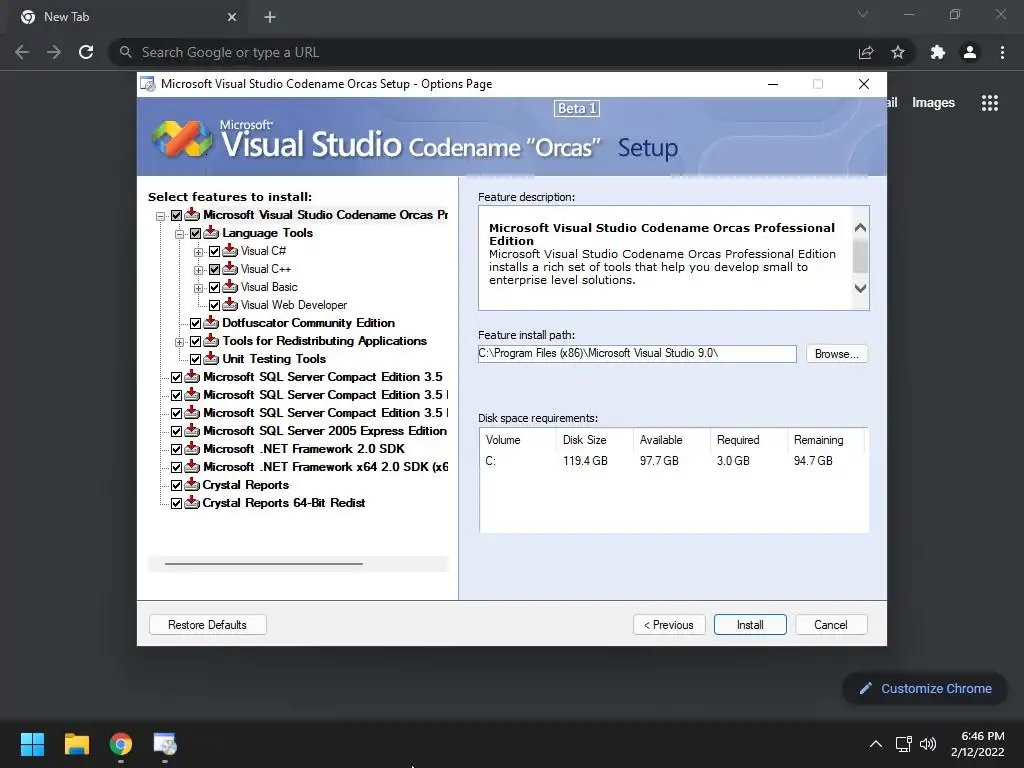1024x768 pixels.
Task: Expand the Visual Basic node
Action: [198, 287]
